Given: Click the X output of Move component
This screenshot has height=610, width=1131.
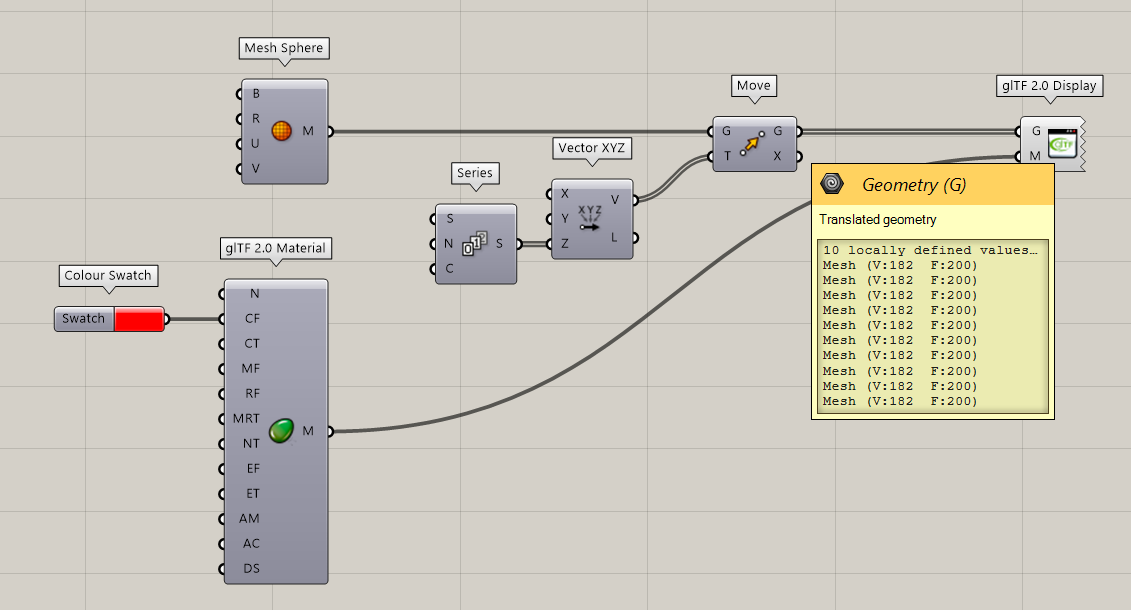Looking at the screenshot, I should click(778, 156).
